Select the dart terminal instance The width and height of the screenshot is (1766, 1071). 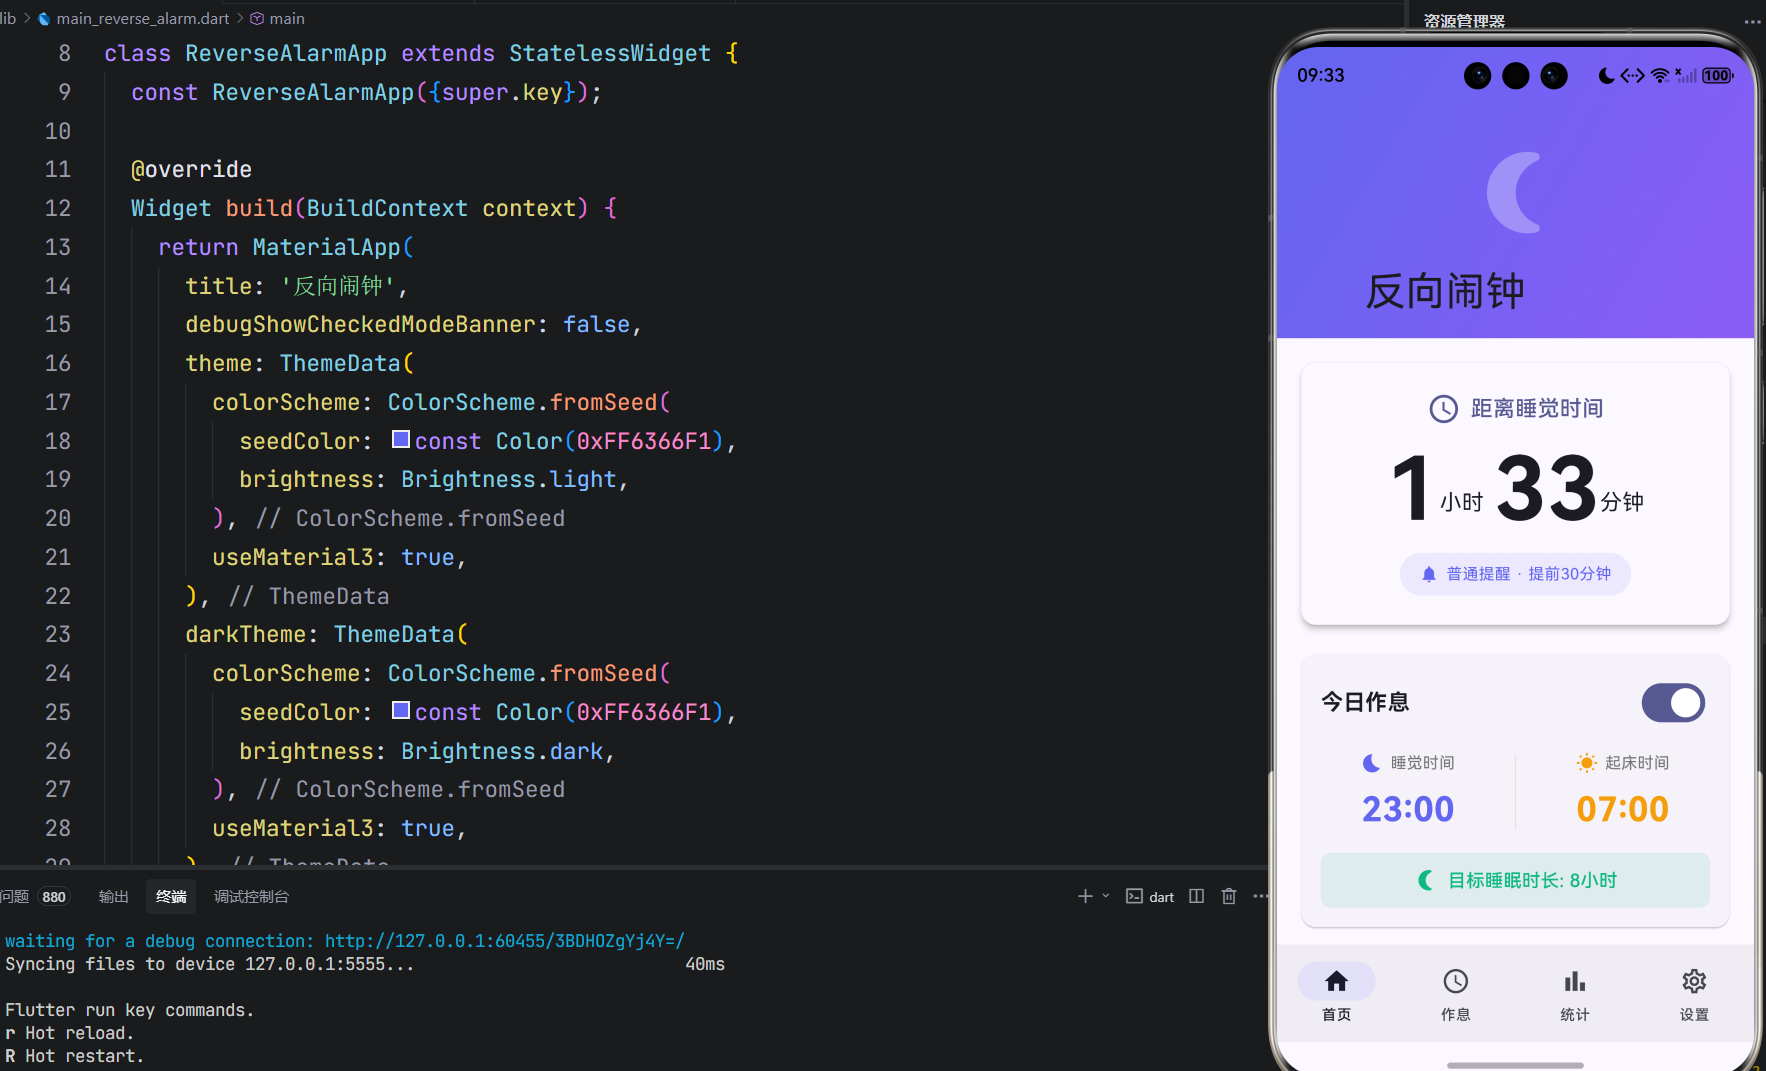pos(1150,896)
